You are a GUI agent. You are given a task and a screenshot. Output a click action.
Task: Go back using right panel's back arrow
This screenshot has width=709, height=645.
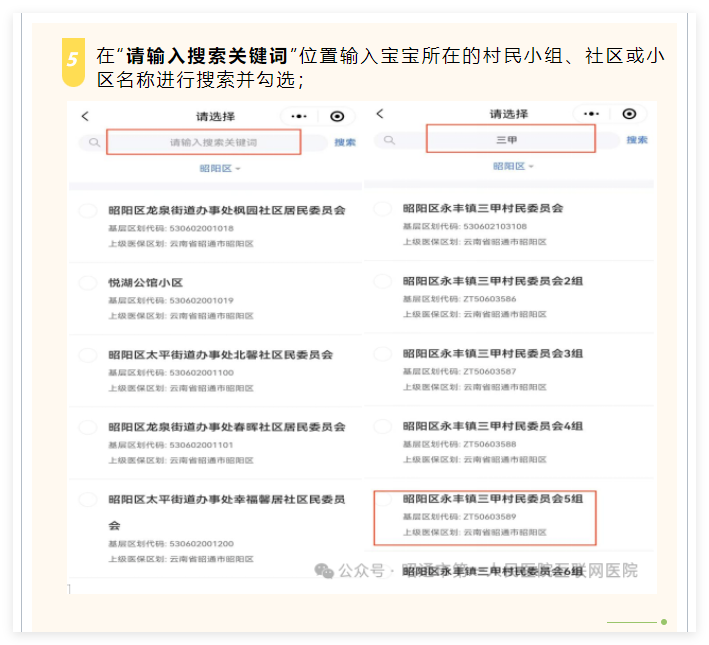point(380,114)
